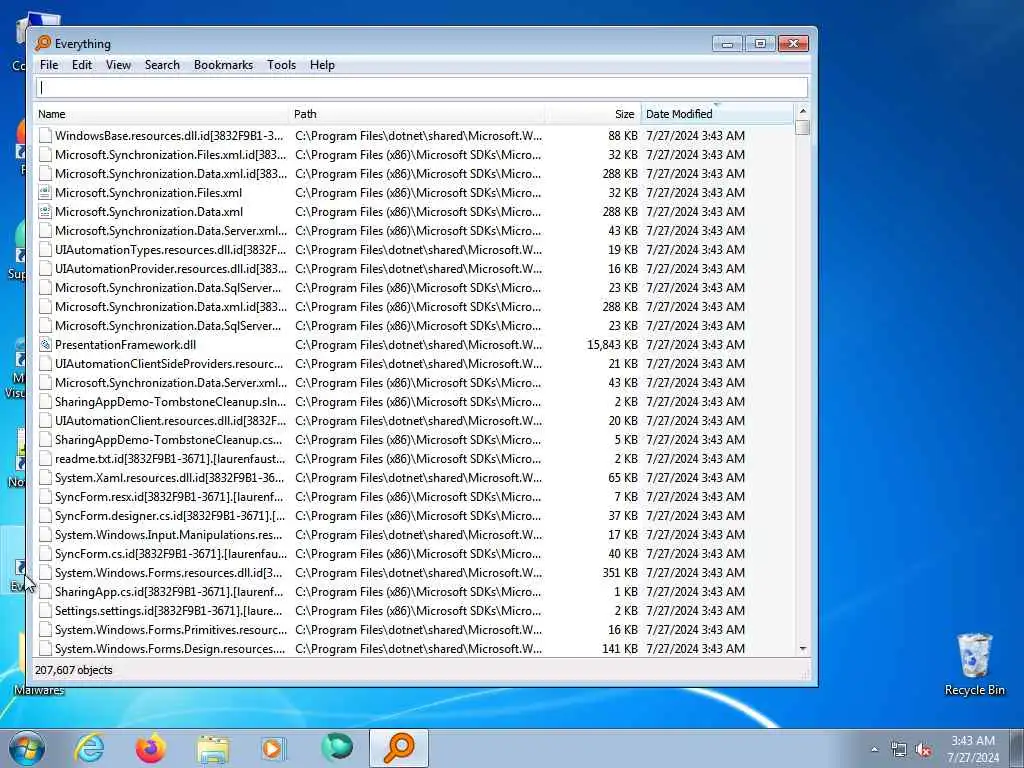
Task: Click file icon of SharingApp.cs.id row
Action: click(x=45, y=592)
